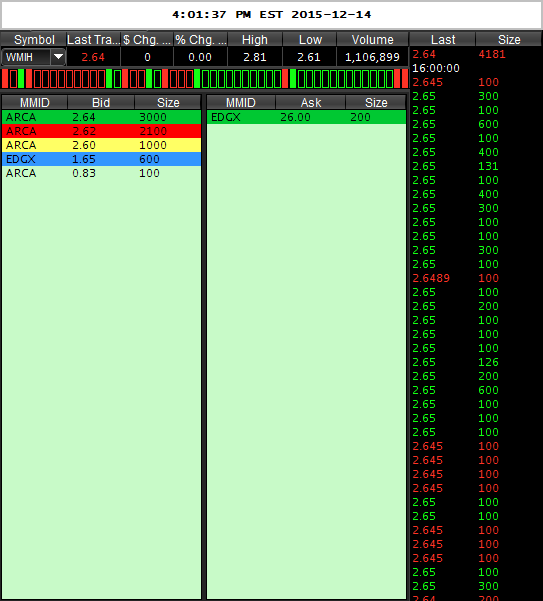
Task: Click the high value 2.81
Action: click(x=255, y=57)
